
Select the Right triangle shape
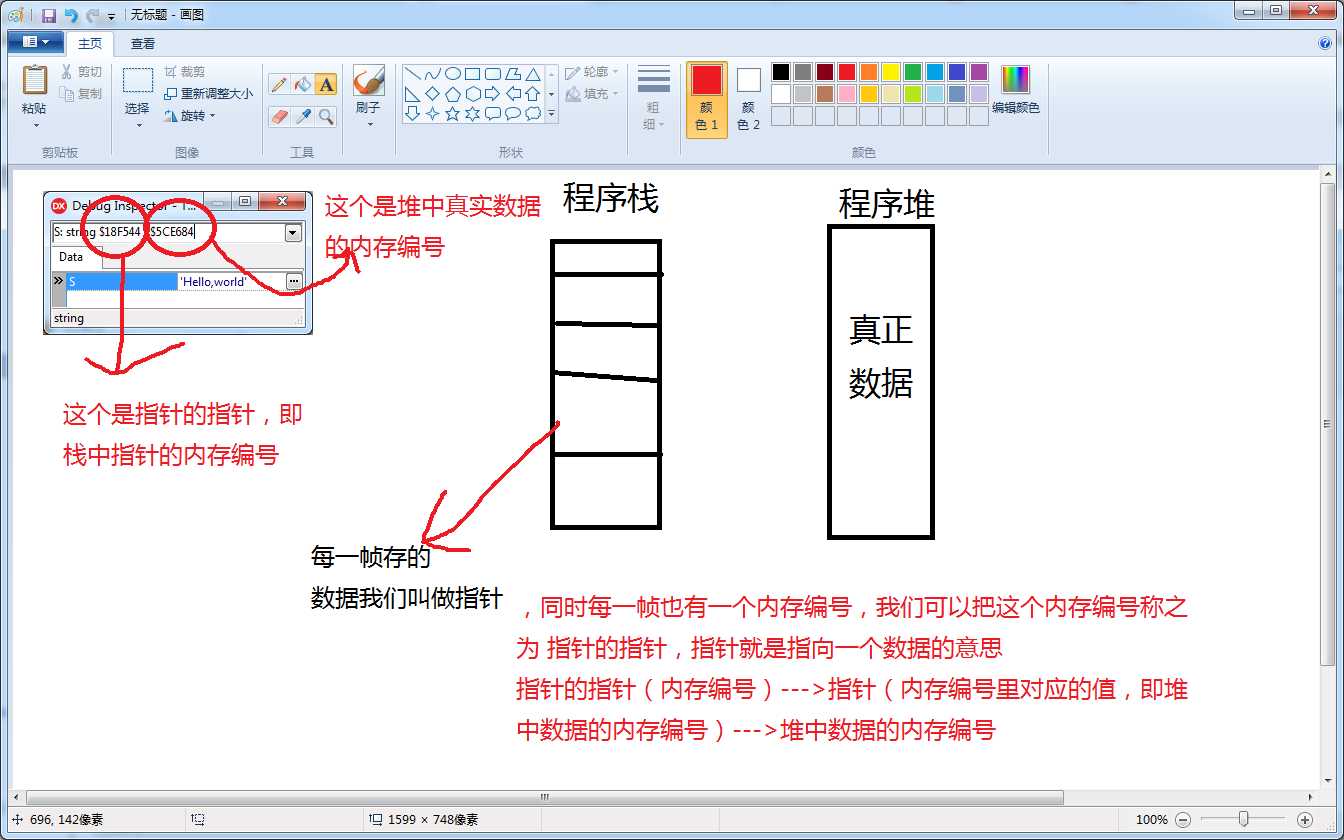412,94
